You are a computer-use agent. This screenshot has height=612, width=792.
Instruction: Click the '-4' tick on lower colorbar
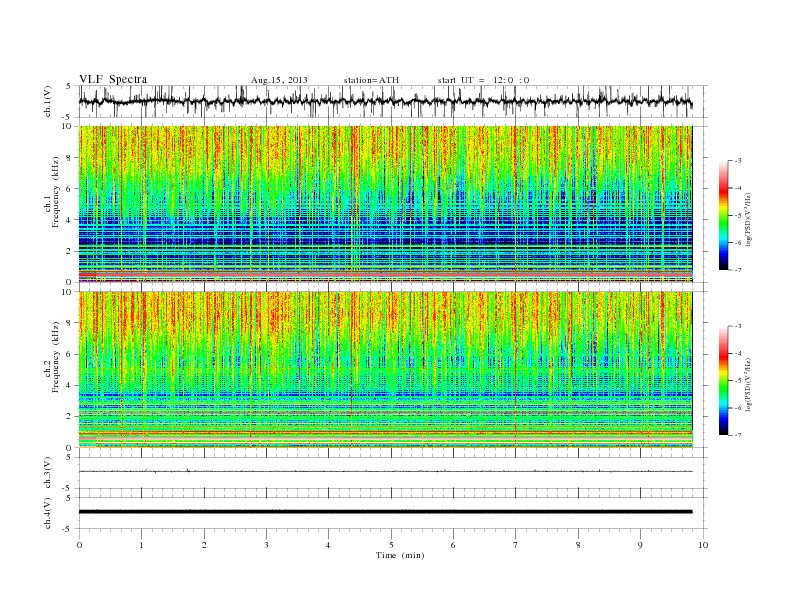738,353
